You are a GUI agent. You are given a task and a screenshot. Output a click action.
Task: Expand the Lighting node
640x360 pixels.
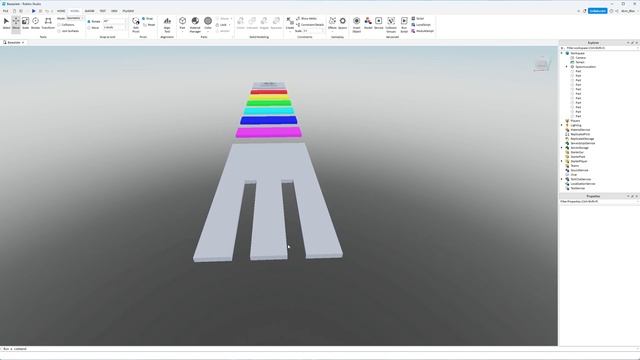click(x=562, y=125)
